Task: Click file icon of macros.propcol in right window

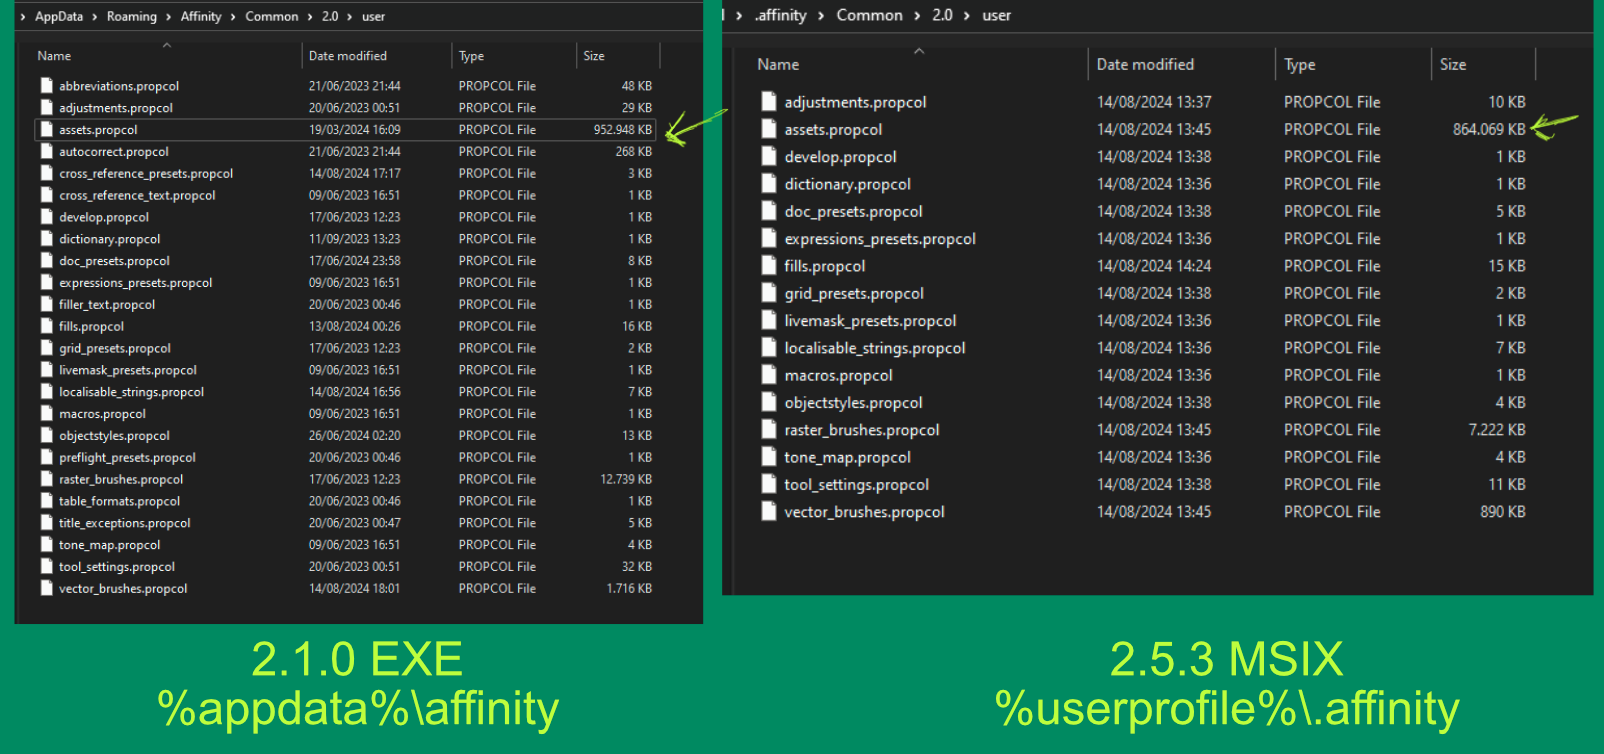Action: click(768, 375)
